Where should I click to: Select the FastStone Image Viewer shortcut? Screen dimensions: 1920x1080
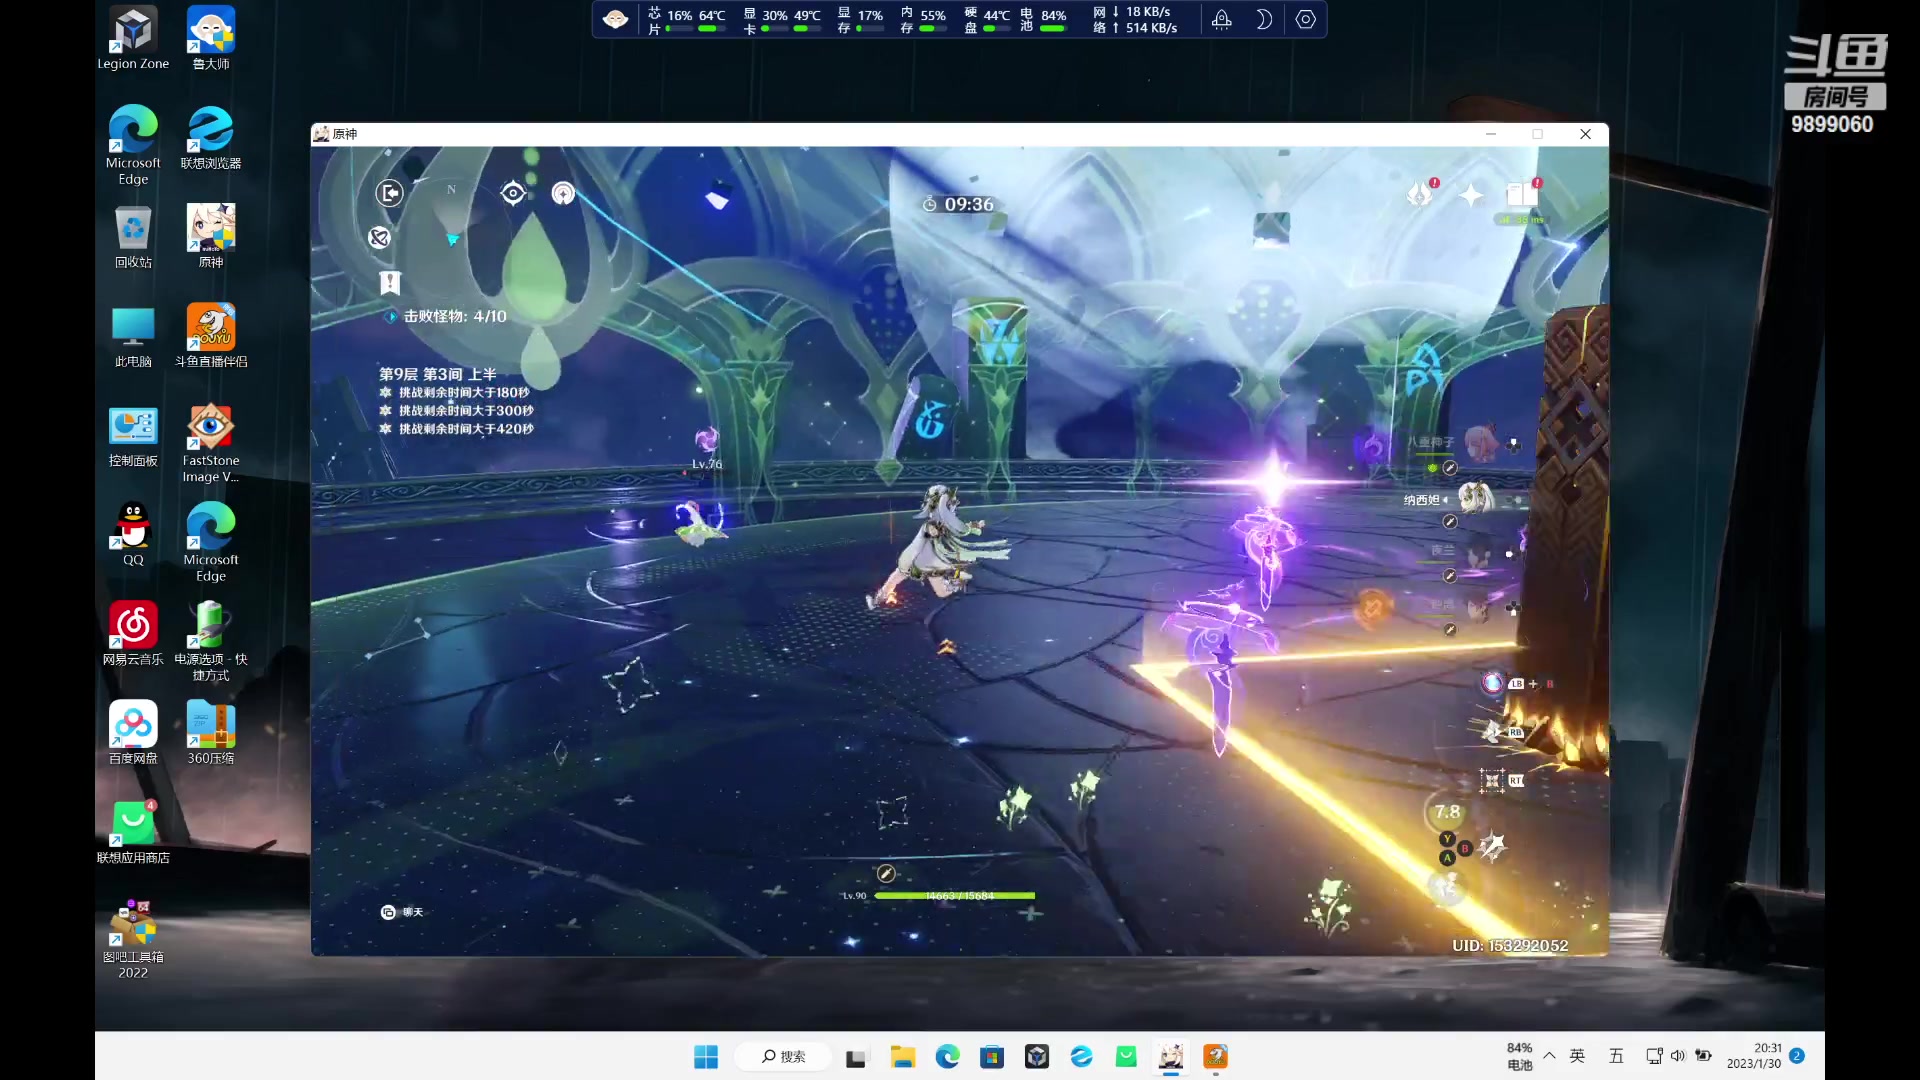click(211, 444)
